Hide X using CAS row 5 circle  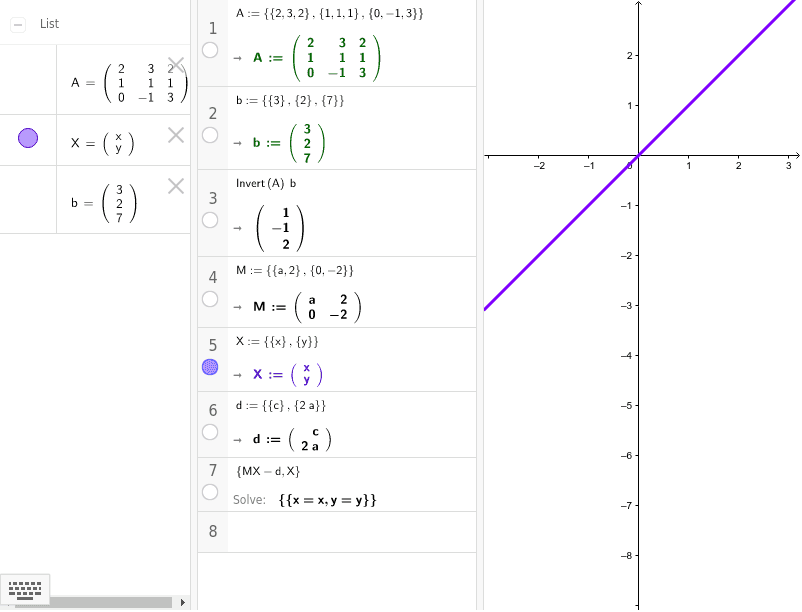pyautogui.click(x=210, y=367)
